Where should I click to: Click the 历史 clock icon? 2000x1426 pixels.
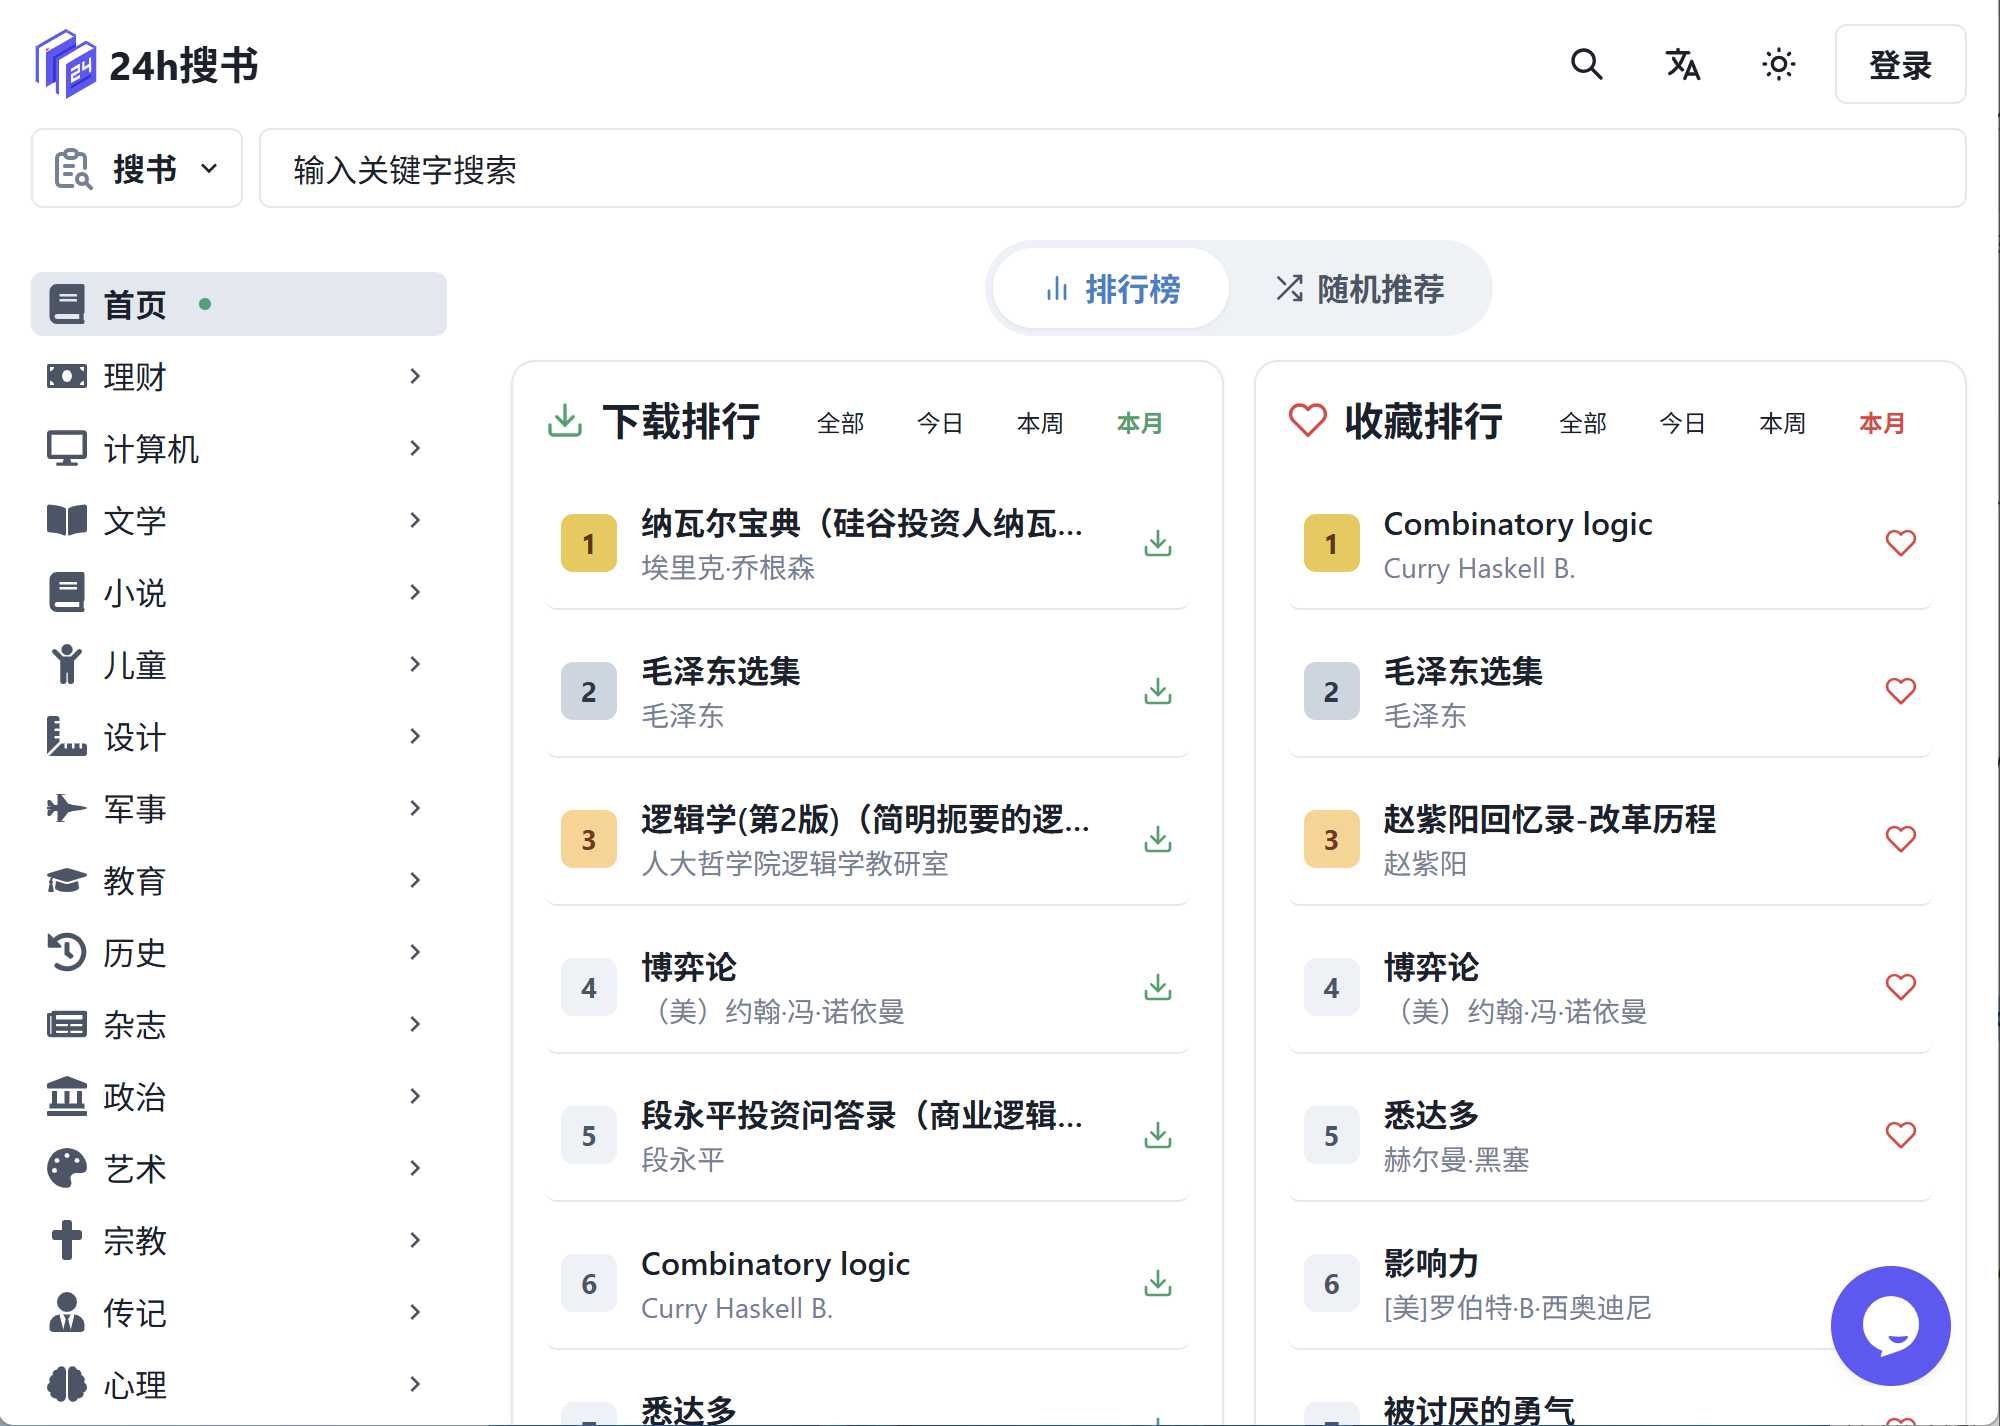(x=67, y=952)
